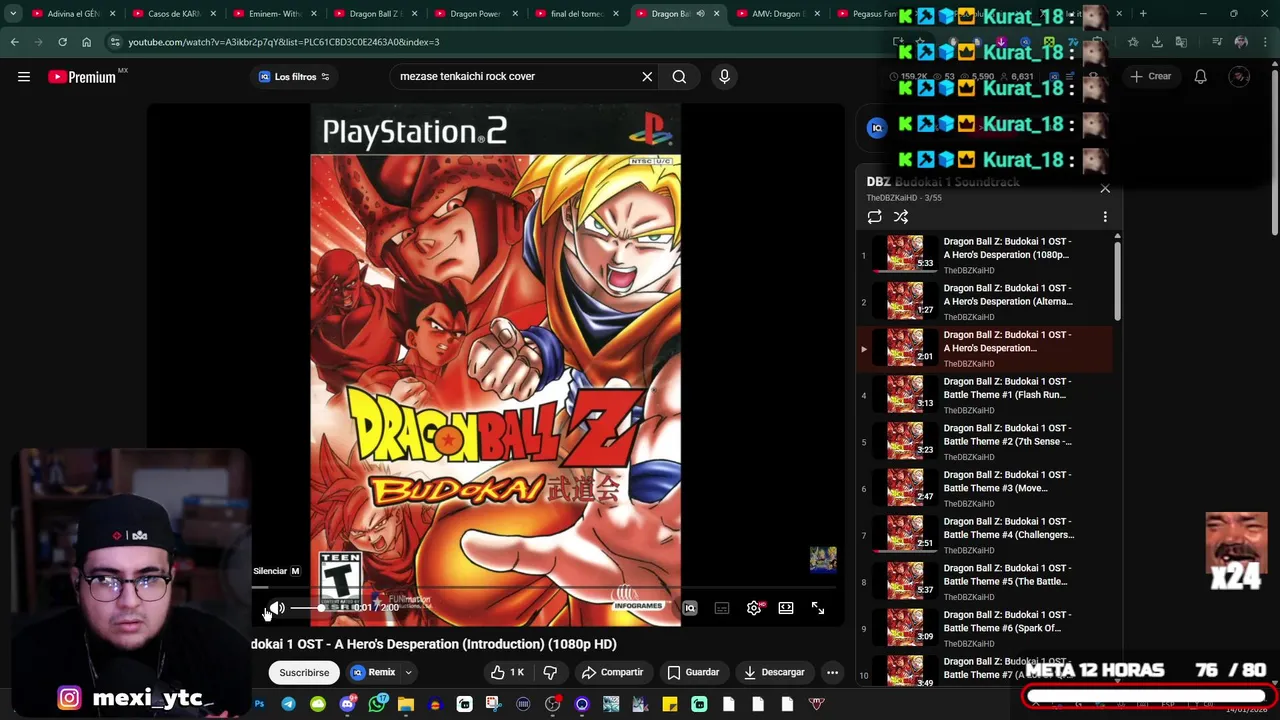Open the account avatar menu

[x=1239, y=77]
